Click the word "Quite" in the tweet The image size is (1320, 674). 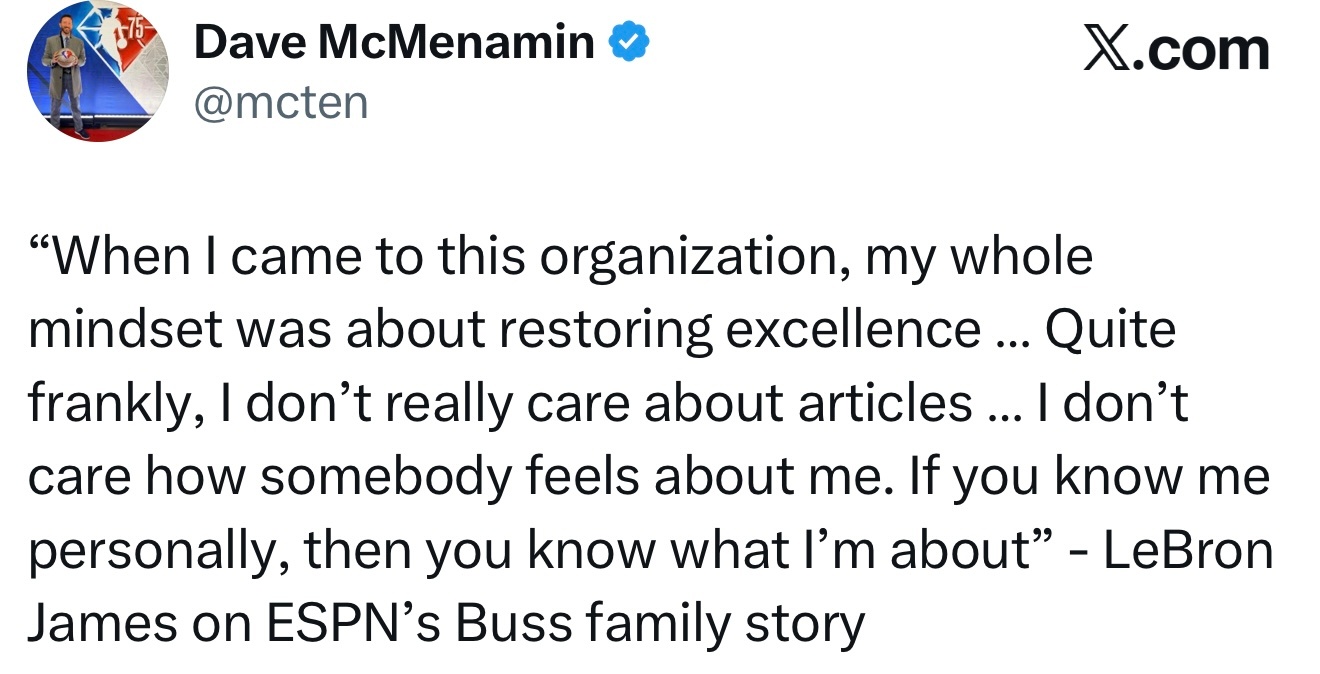tap(1110, 331)
